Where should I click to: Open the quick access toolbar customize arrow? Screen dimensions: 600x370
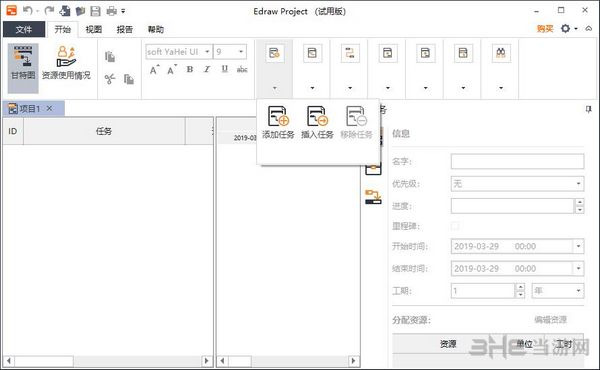coord(123,11)
